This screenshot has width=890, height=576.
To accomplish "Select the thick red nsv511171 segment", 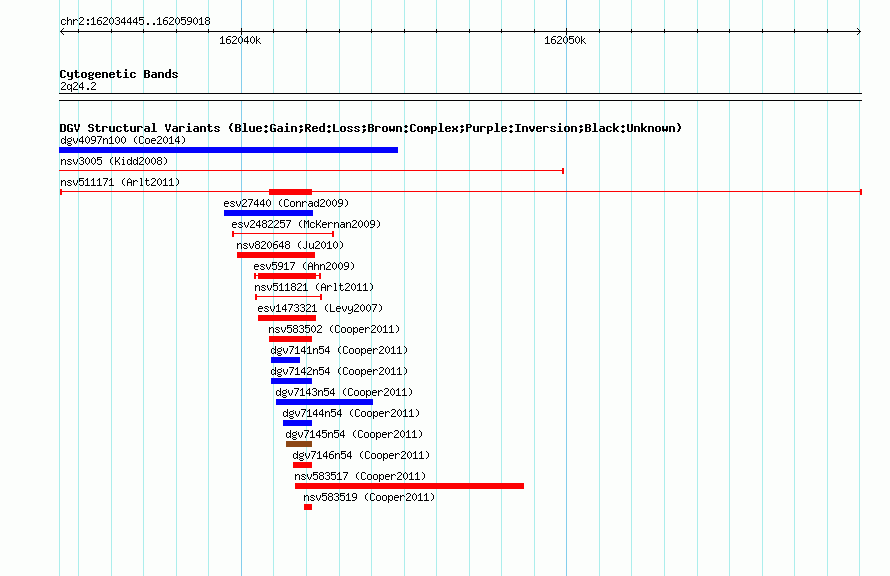I will 291,192.
